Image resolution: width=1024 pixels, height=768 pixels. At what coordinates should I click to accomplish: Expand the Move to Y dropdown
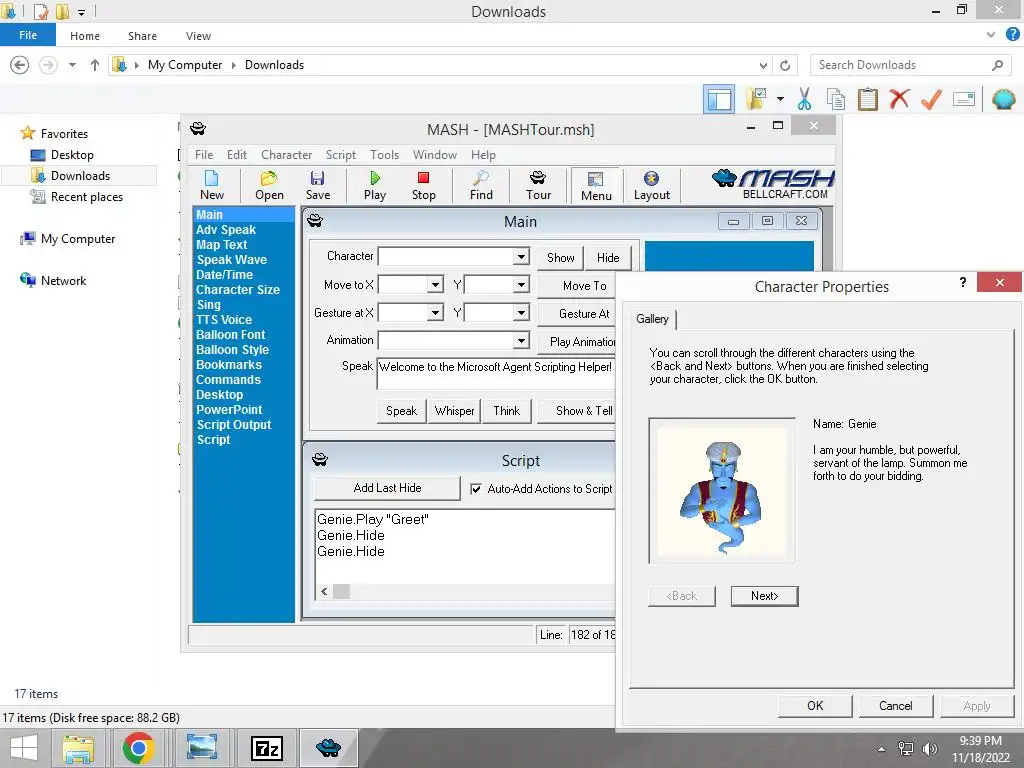pyautogui.click(x=520, y=284)
